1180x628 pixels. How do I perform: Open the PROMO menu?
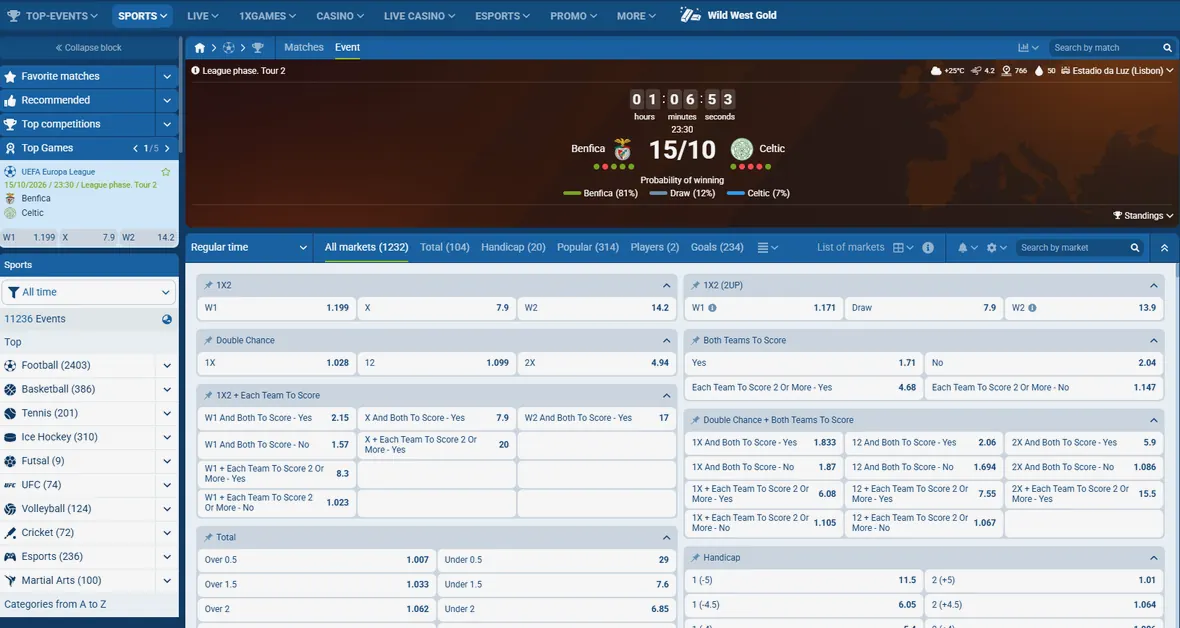point(573,16)
